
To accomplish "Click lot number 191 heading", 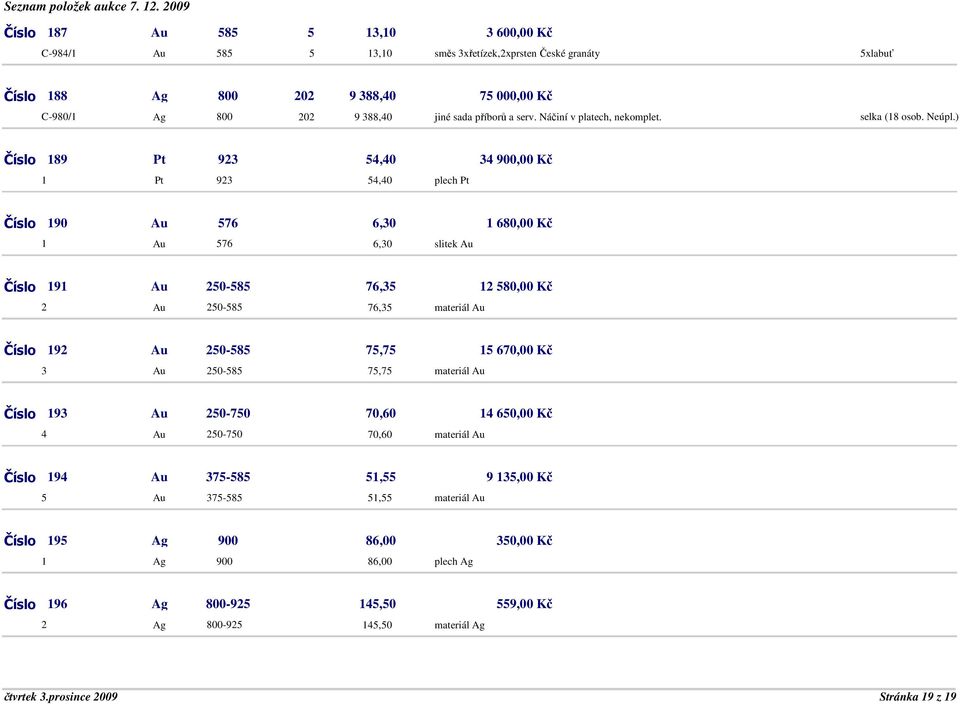I will [58, 287].
